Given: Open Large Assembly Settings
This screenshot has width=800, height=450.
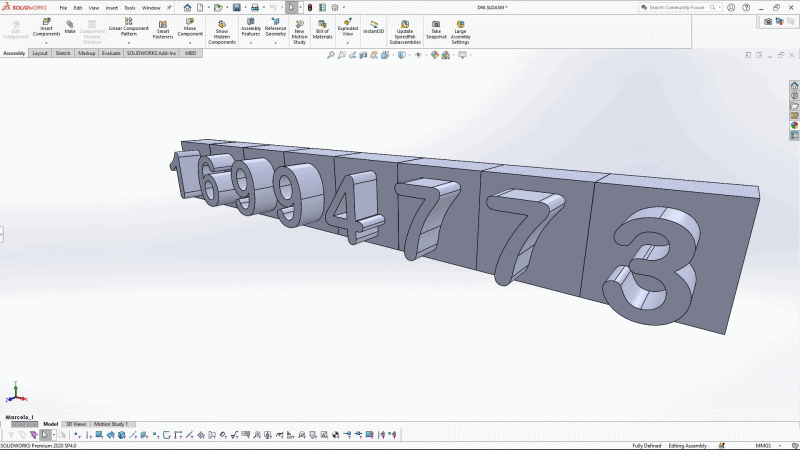Looking at the screenshot, I should point(460,33).
